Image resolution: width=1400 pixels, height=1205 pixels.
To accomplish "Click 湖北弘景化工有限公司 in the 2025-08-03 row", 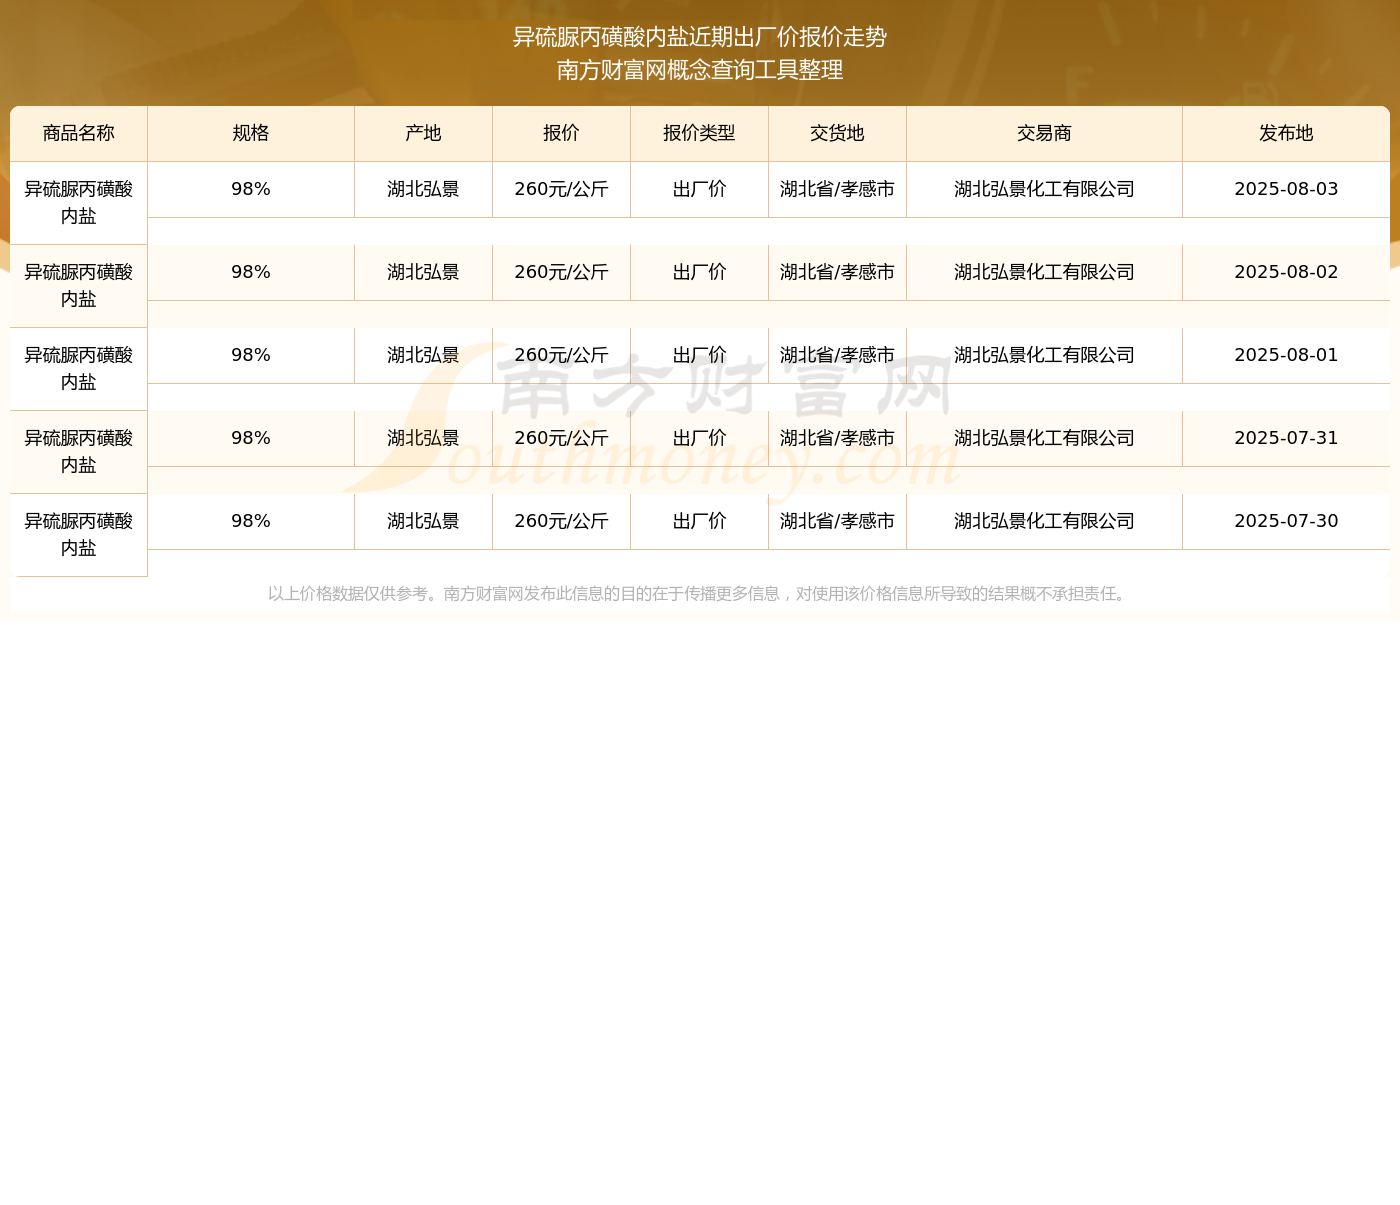I will click(1045, 190).
